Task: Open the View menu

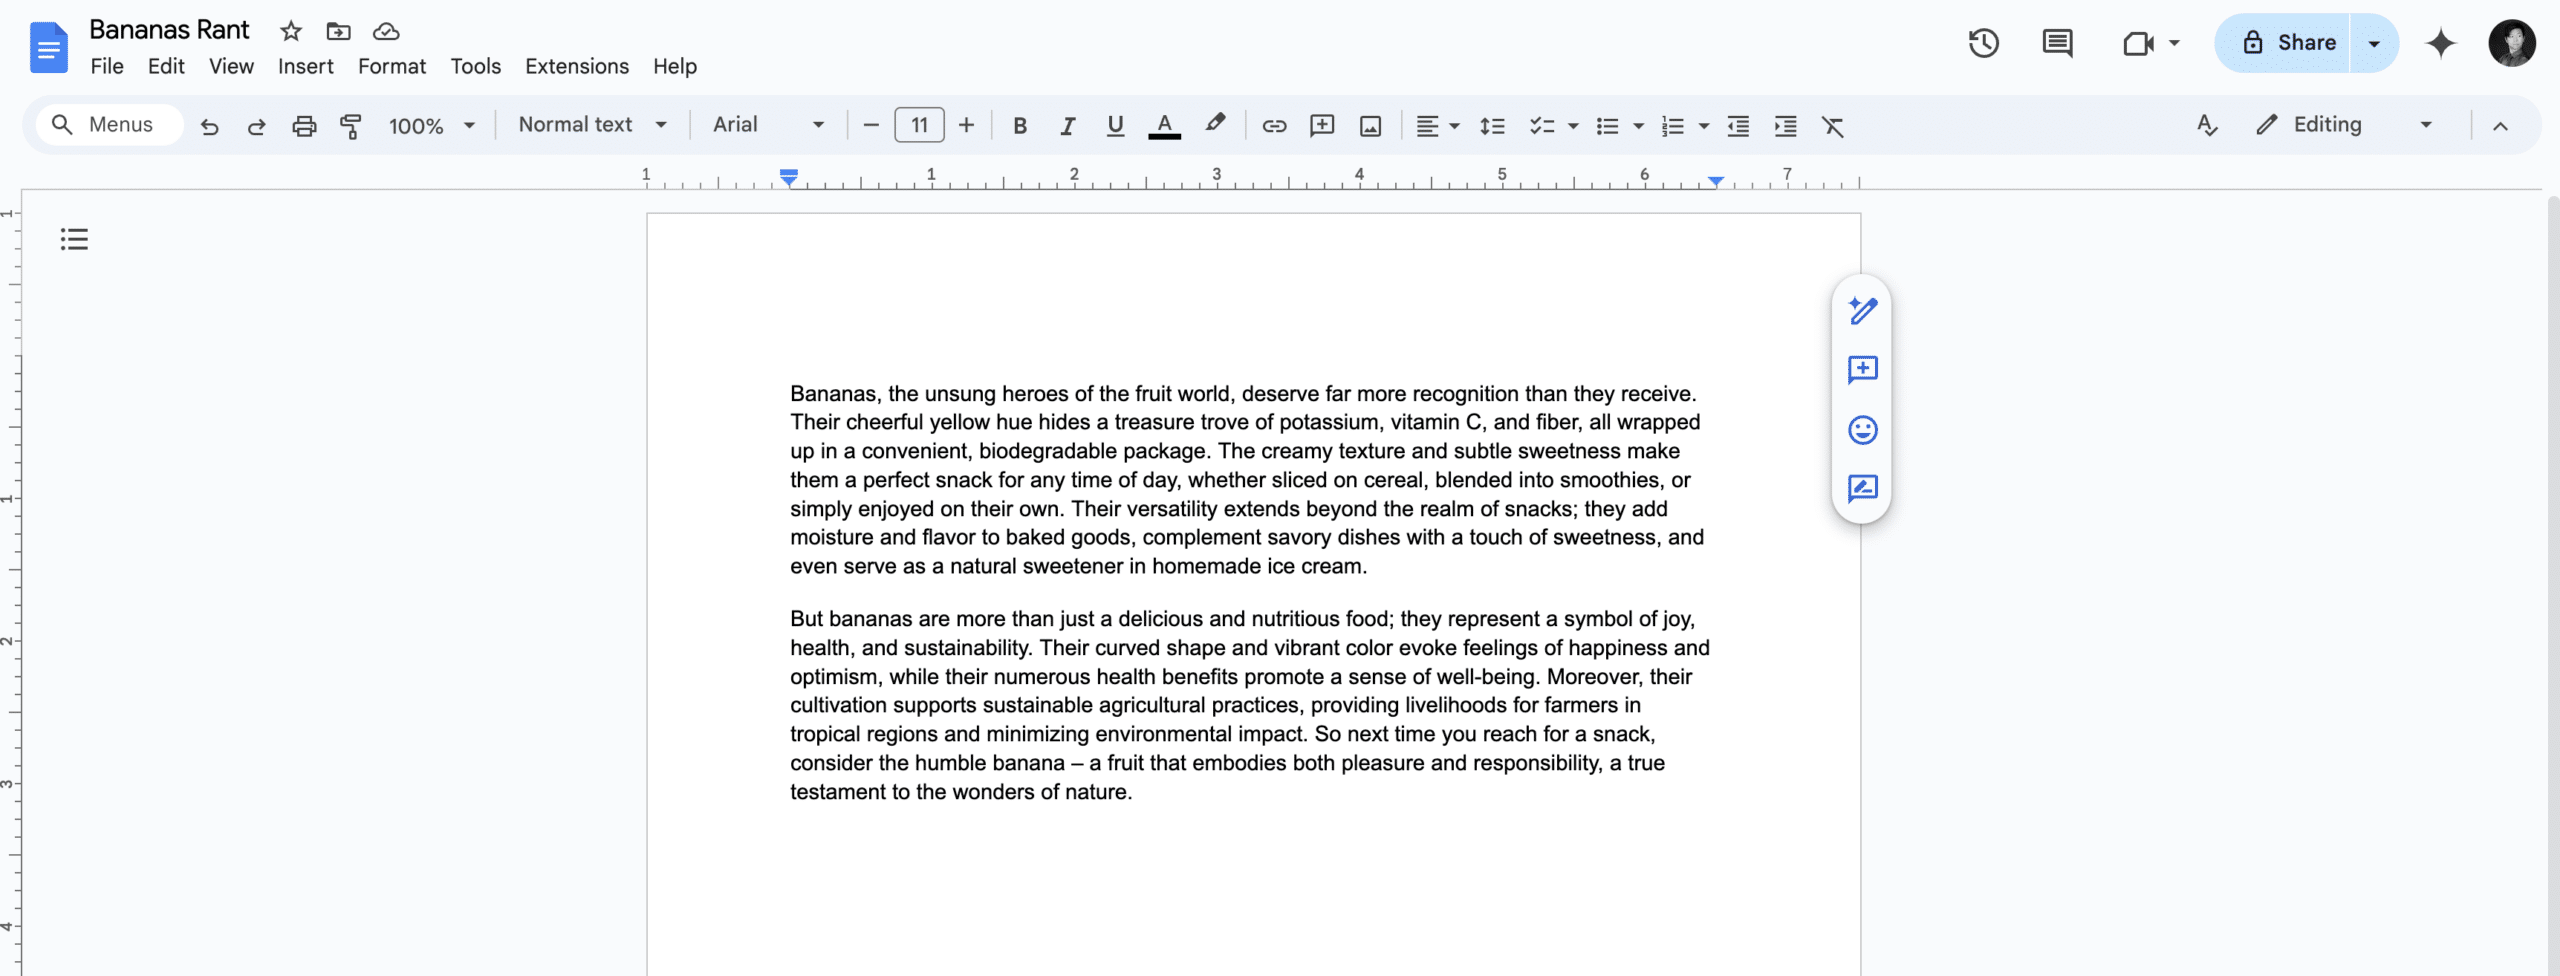Action: 231,66
